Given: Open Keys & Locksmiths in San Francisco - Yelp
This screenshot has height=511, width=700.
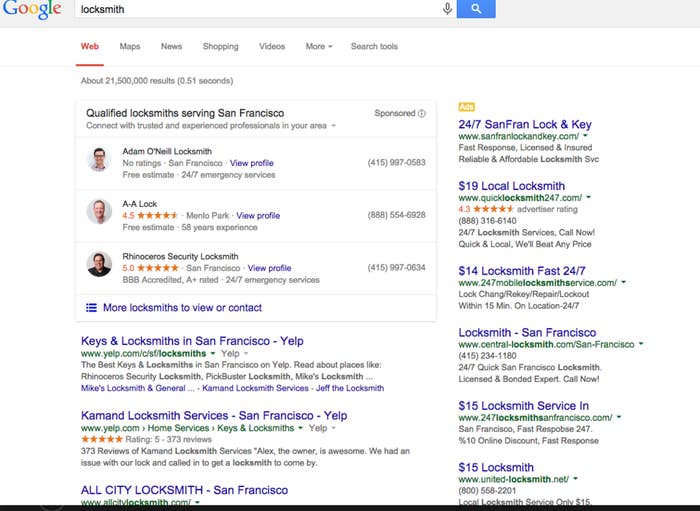Looking at the screenshot, I should [192, 341].
